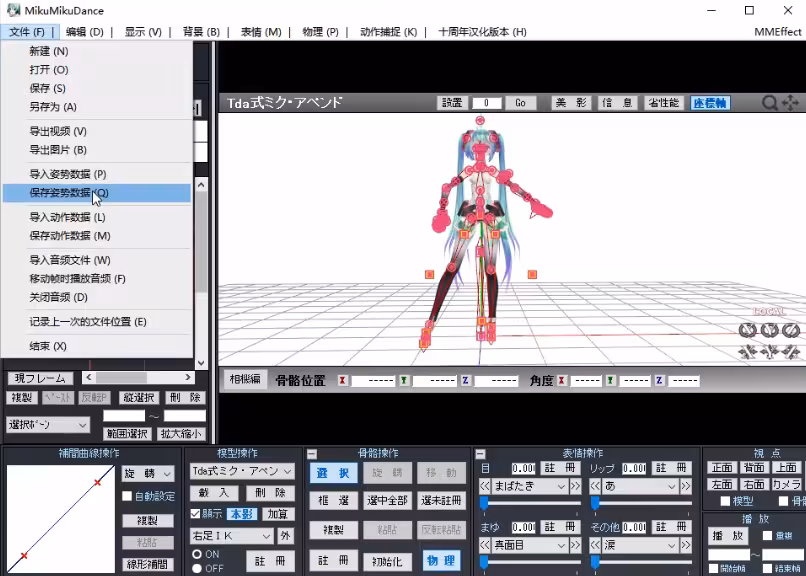Adjust the lip morph slider under あ
Image resolution: width=806 pixels, height=576 pixels.
point(640,503)
